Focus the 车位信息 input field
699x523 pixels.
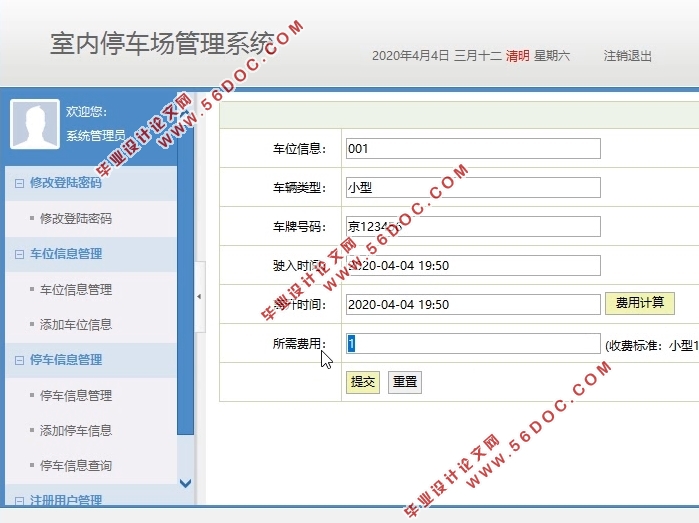coord(473,148)
